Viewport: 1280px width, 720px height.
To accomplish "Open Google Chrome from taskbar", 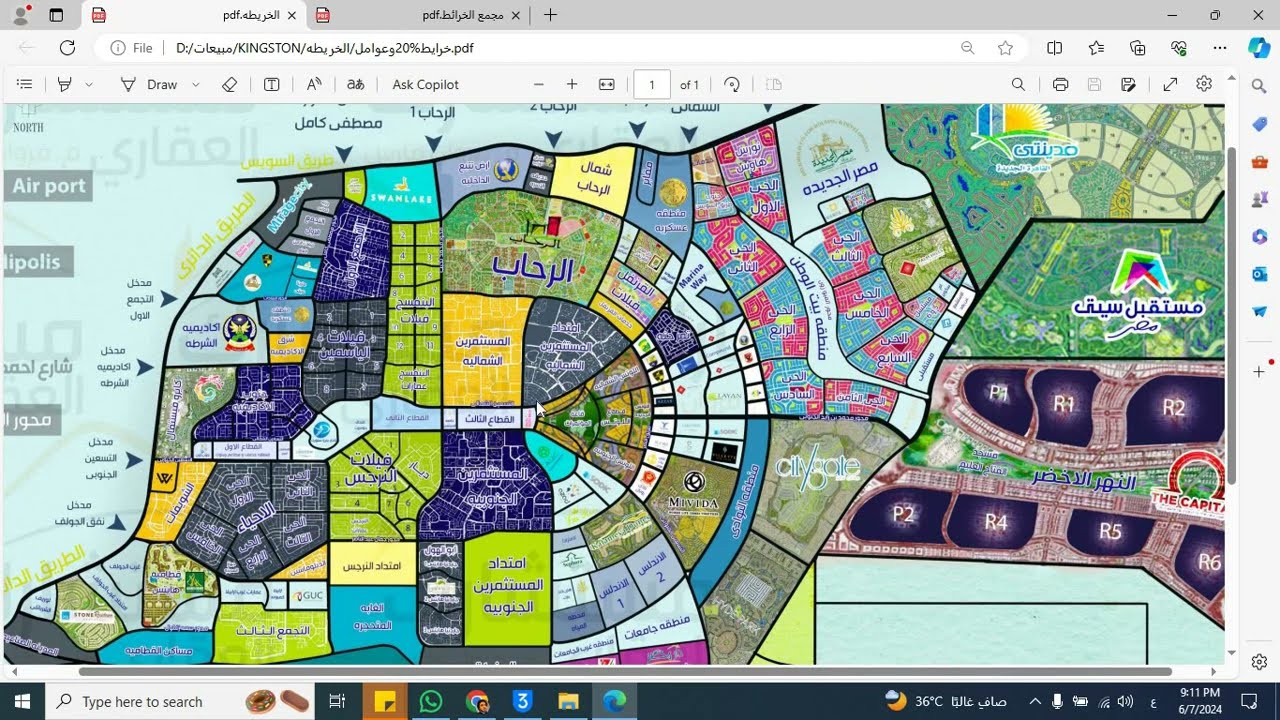I will click(477, 701).
